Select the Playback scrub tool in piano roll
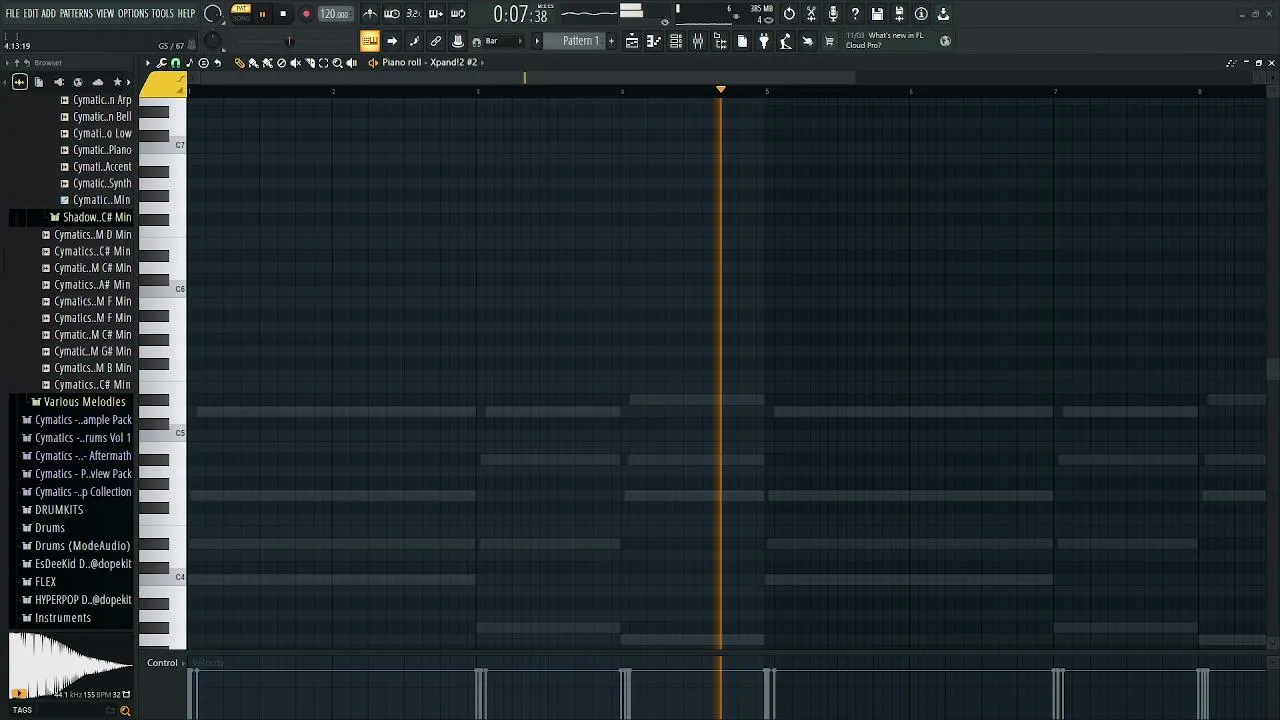The height and width of the screenshot is (720, 1280). coord(351,63)
